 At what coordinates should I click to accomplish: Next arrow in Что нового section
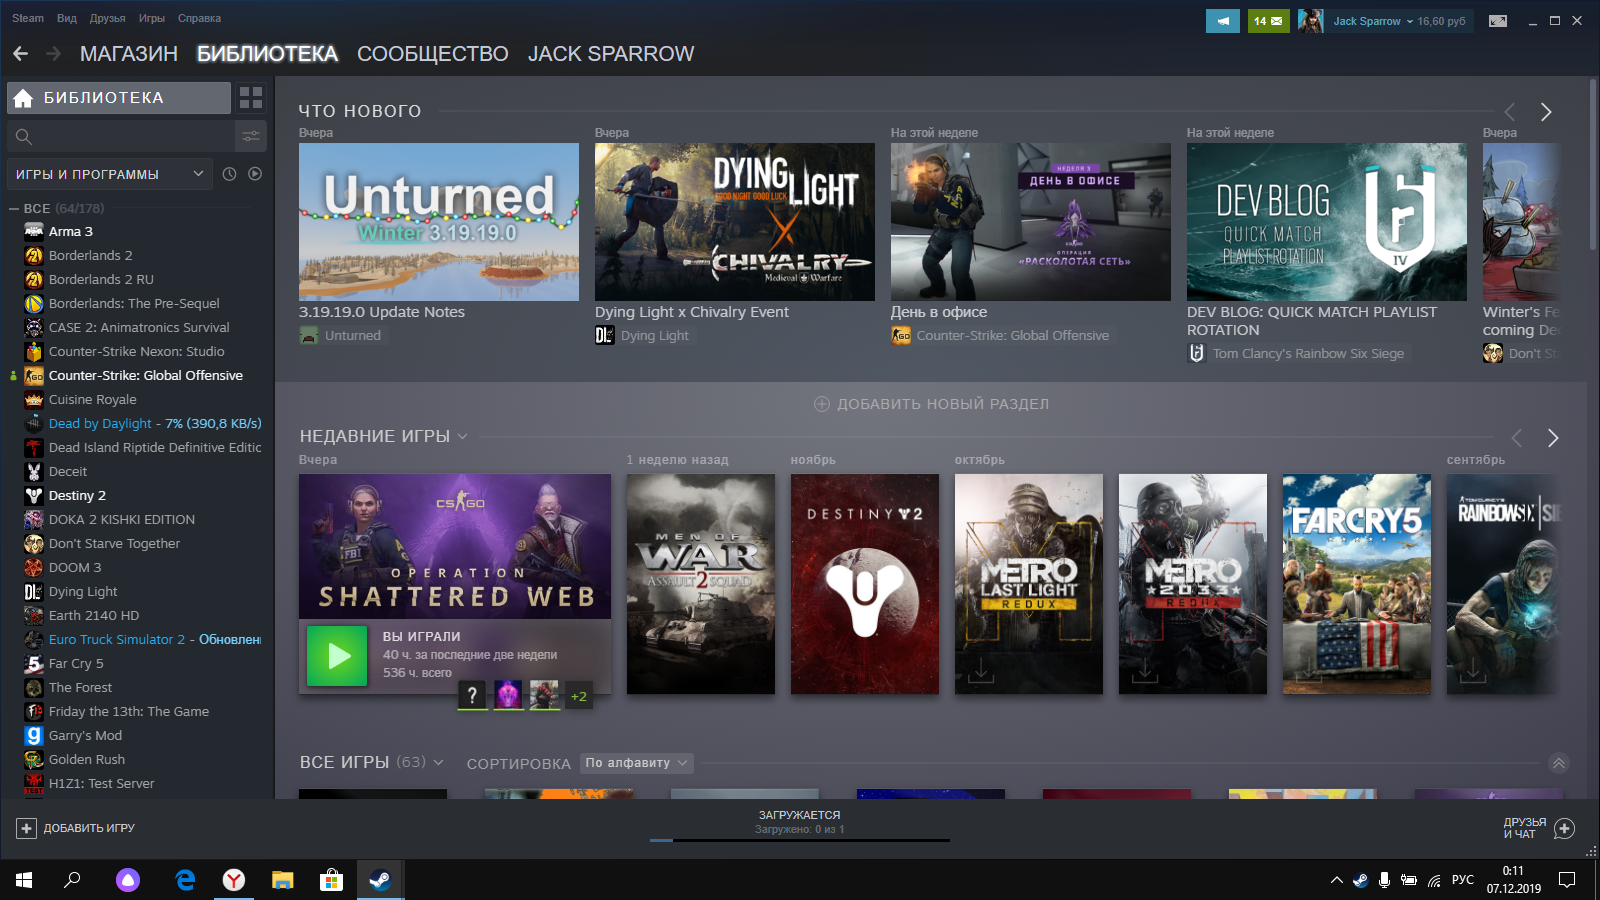pyautogui.click(x=1546, y=112)
